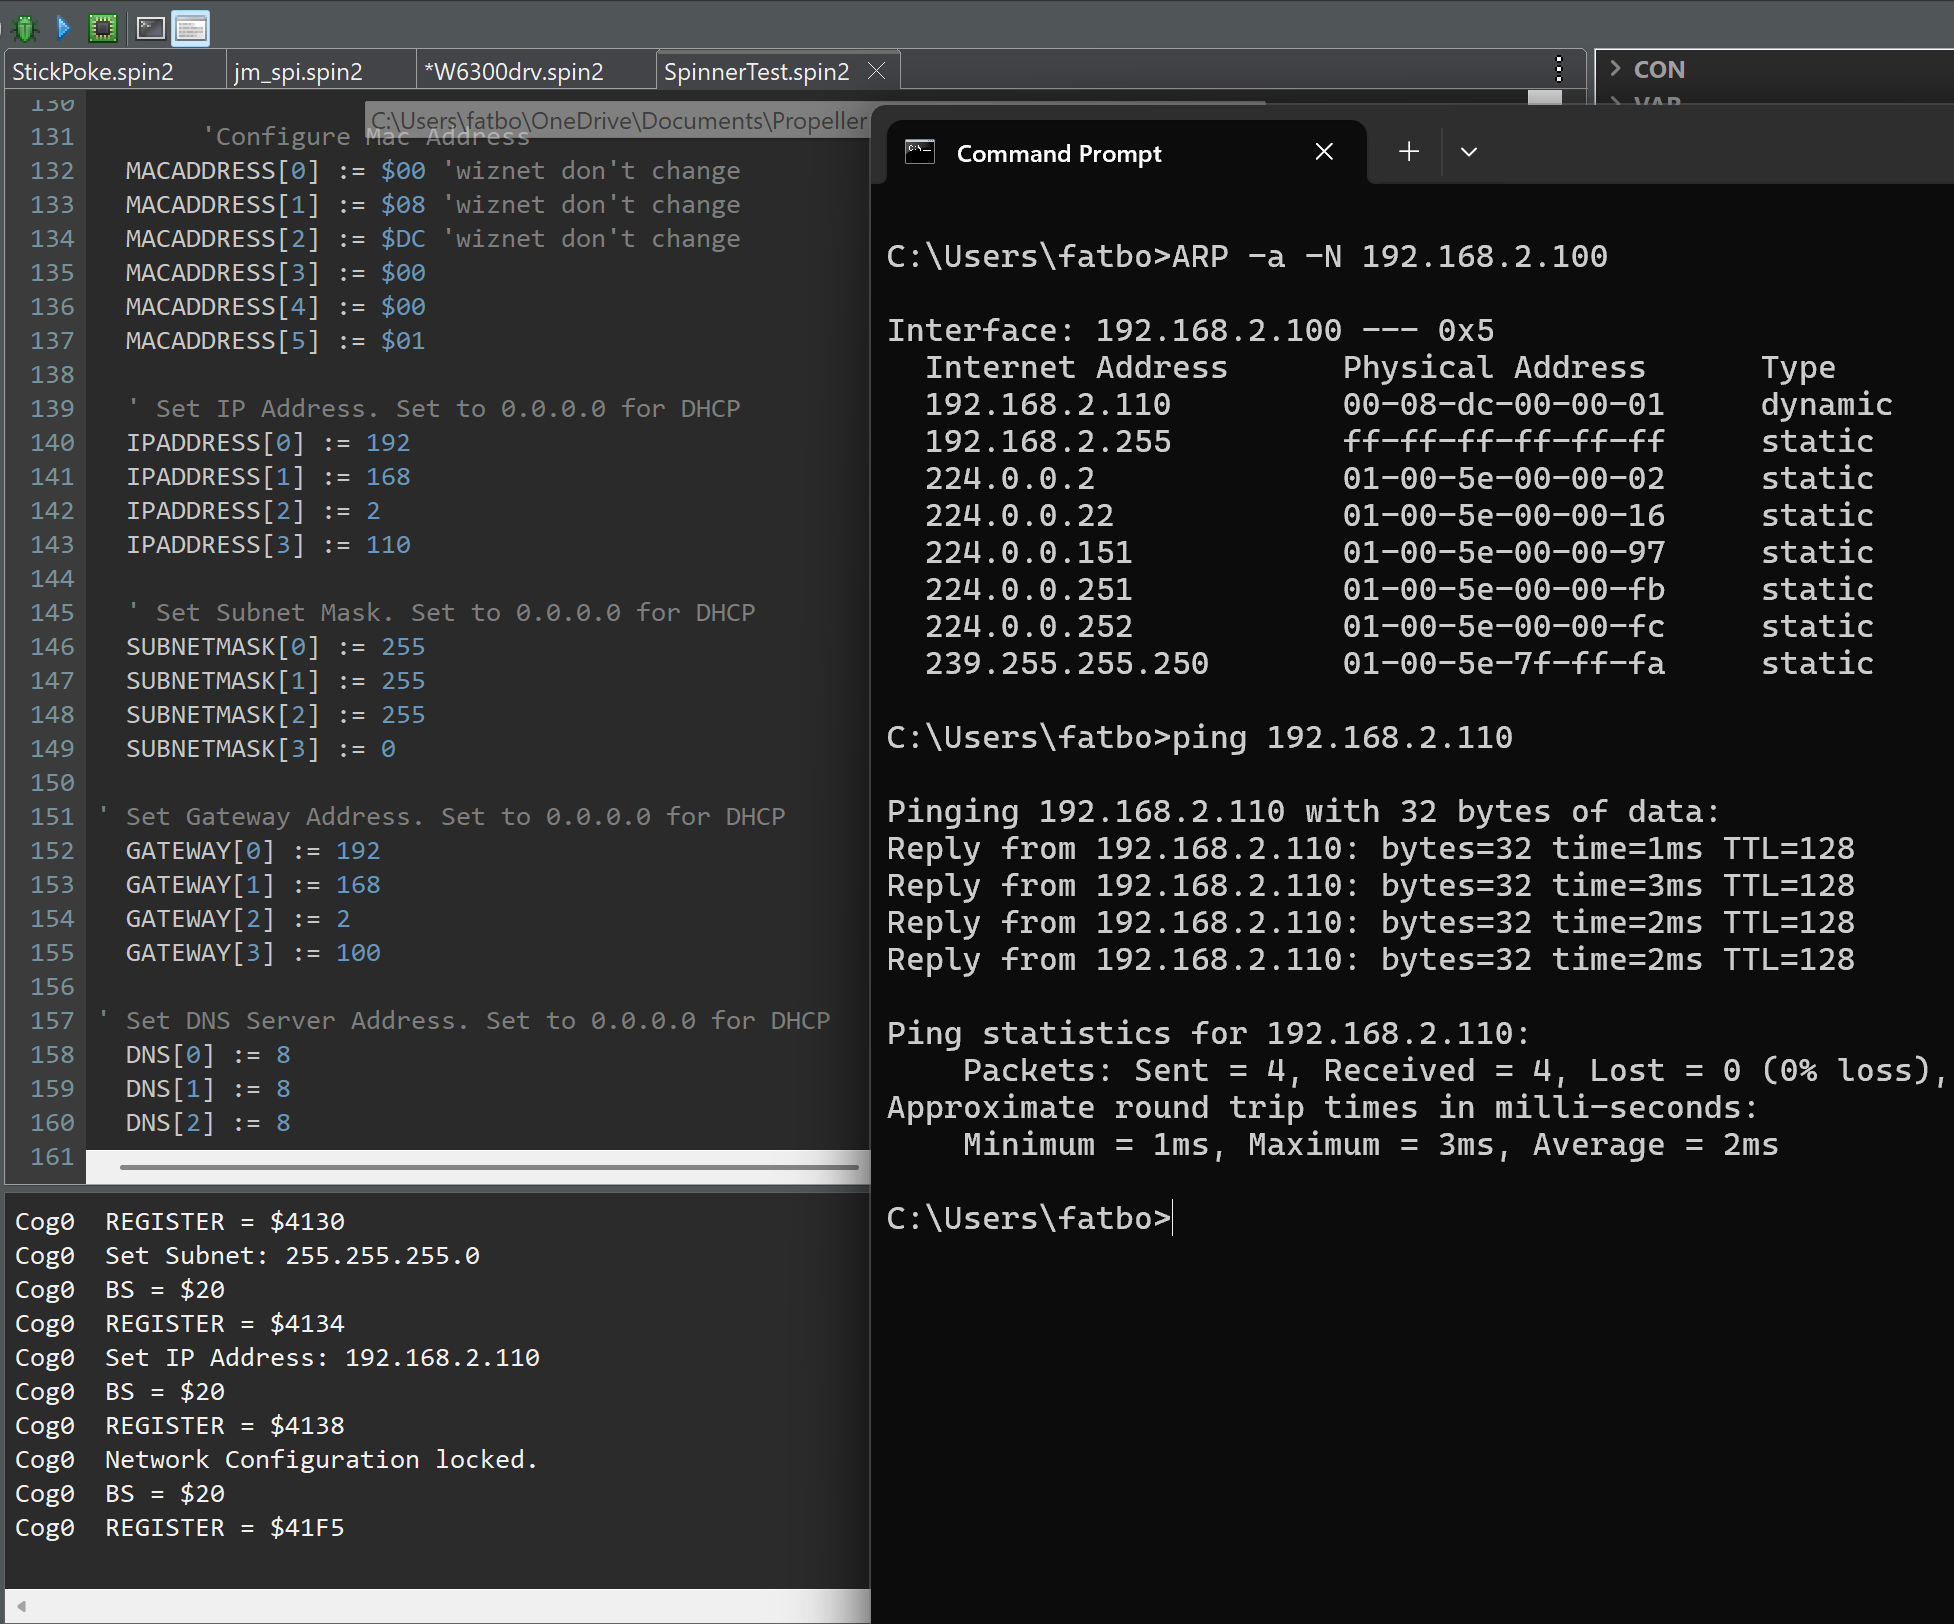Switch to the StickPoke.spin2 tab
The width and height of the screenshot is (1954, 1624).
coord(93,72)
